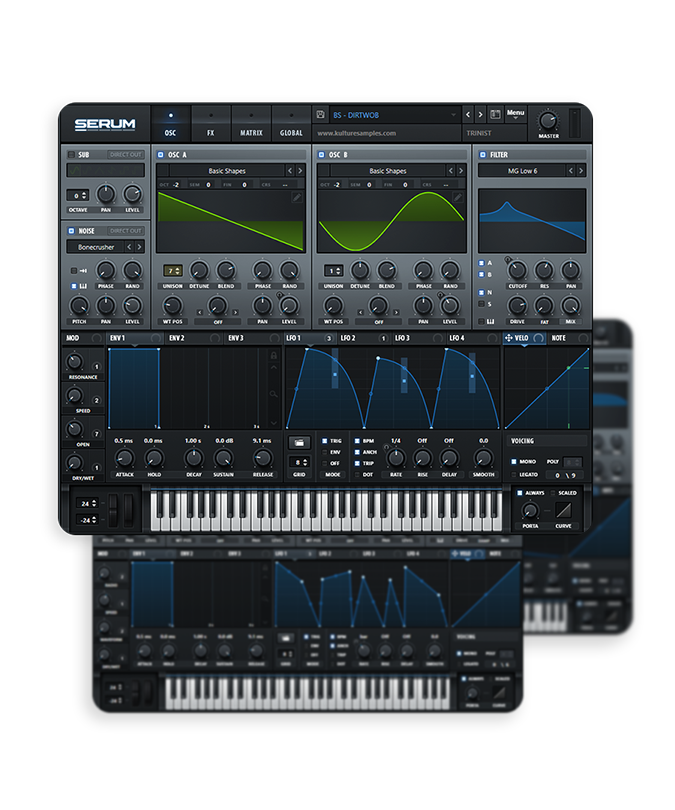
Task: Open the Menu button
Action: tap(516, 114)
